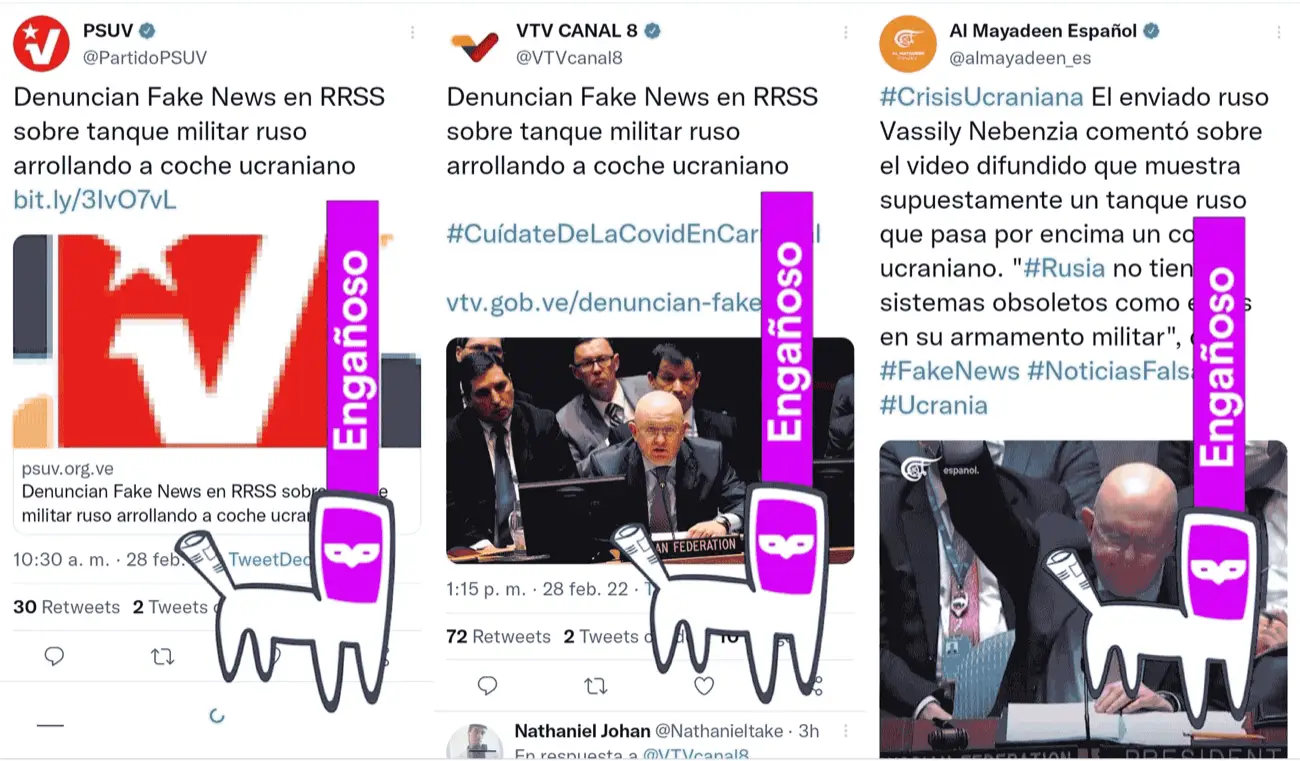This screenshot has height=761, width=1300.
Task: Open more options on the VTV CANAL 8 tweet
Action: point(846,32)
